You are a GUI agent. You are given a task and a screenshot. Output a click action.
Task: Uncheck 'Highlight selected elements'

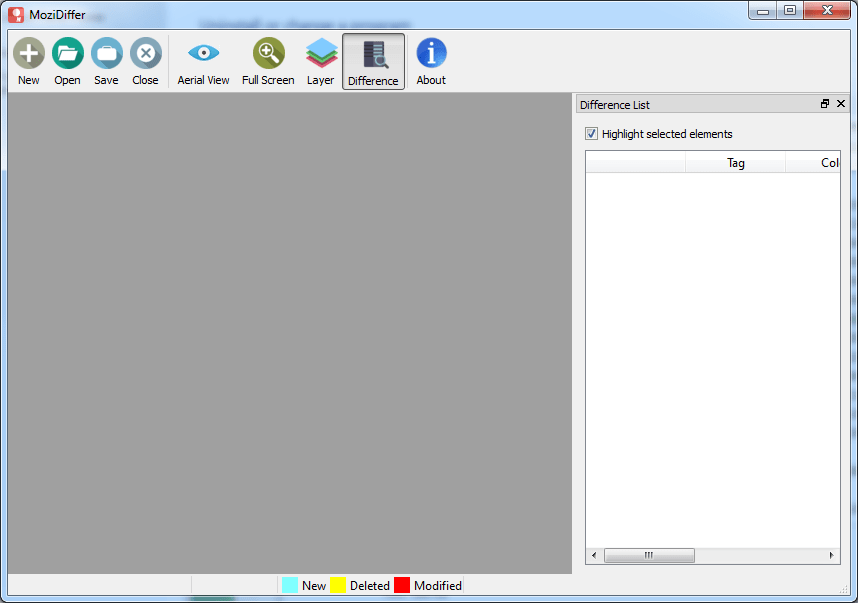pyautogui.click(x=591, y=133)
